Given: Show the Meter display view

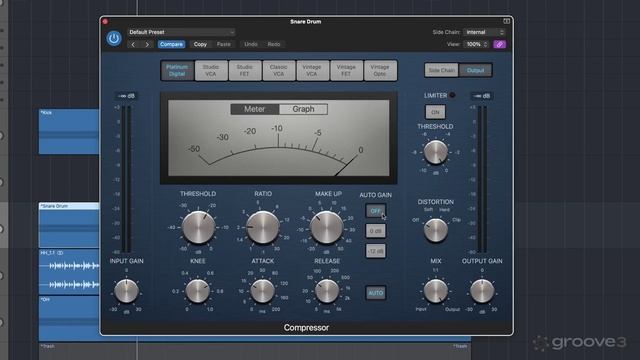Looking at the screenshot, I should click(255, 109).
